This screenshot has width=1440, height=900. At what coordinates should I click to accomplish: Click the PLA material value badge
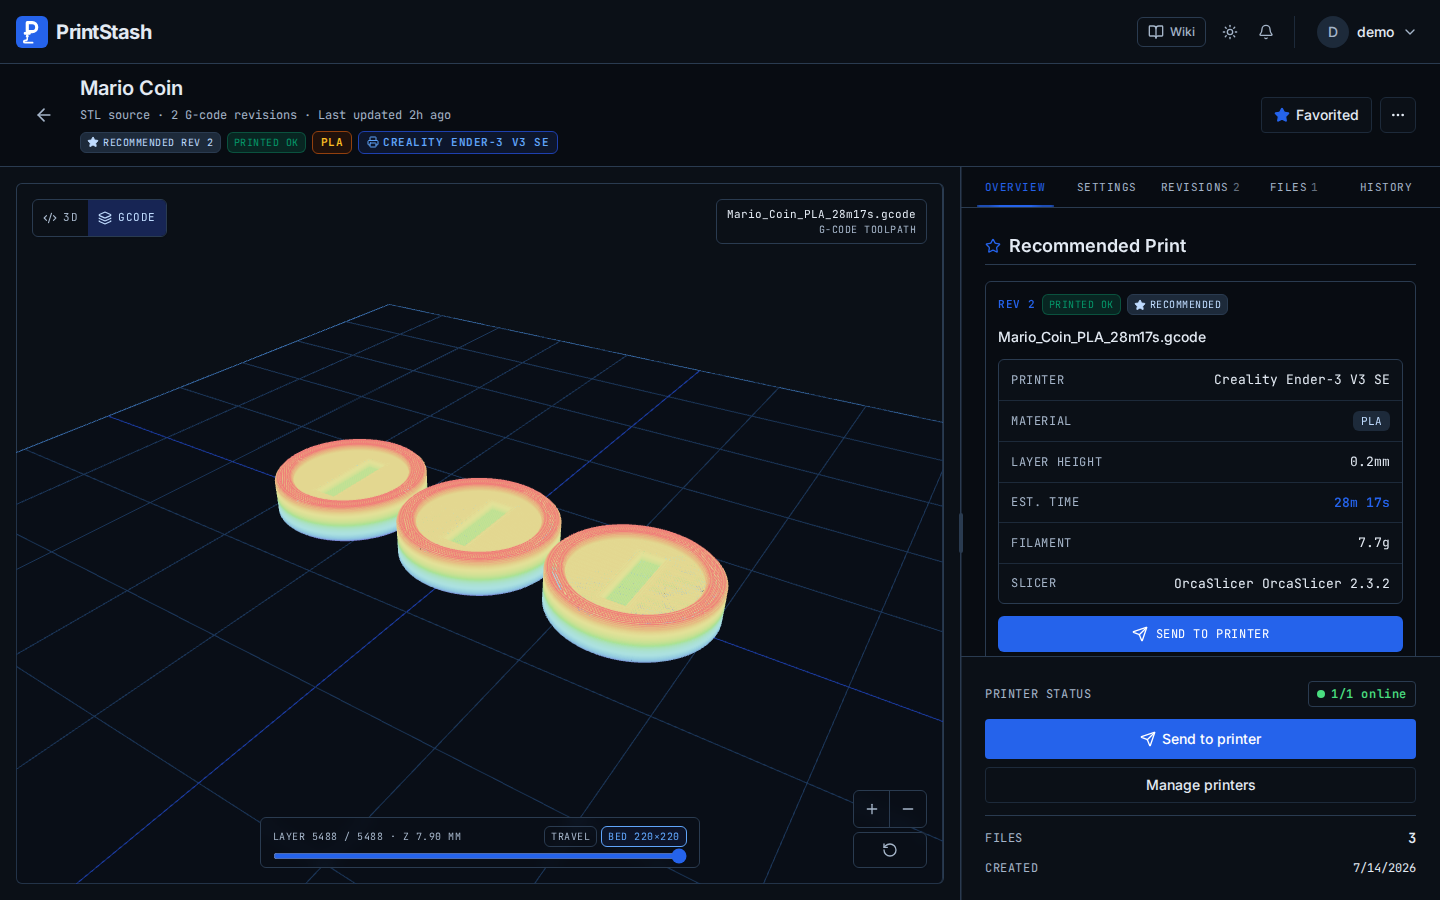[x=1371, y=421]
